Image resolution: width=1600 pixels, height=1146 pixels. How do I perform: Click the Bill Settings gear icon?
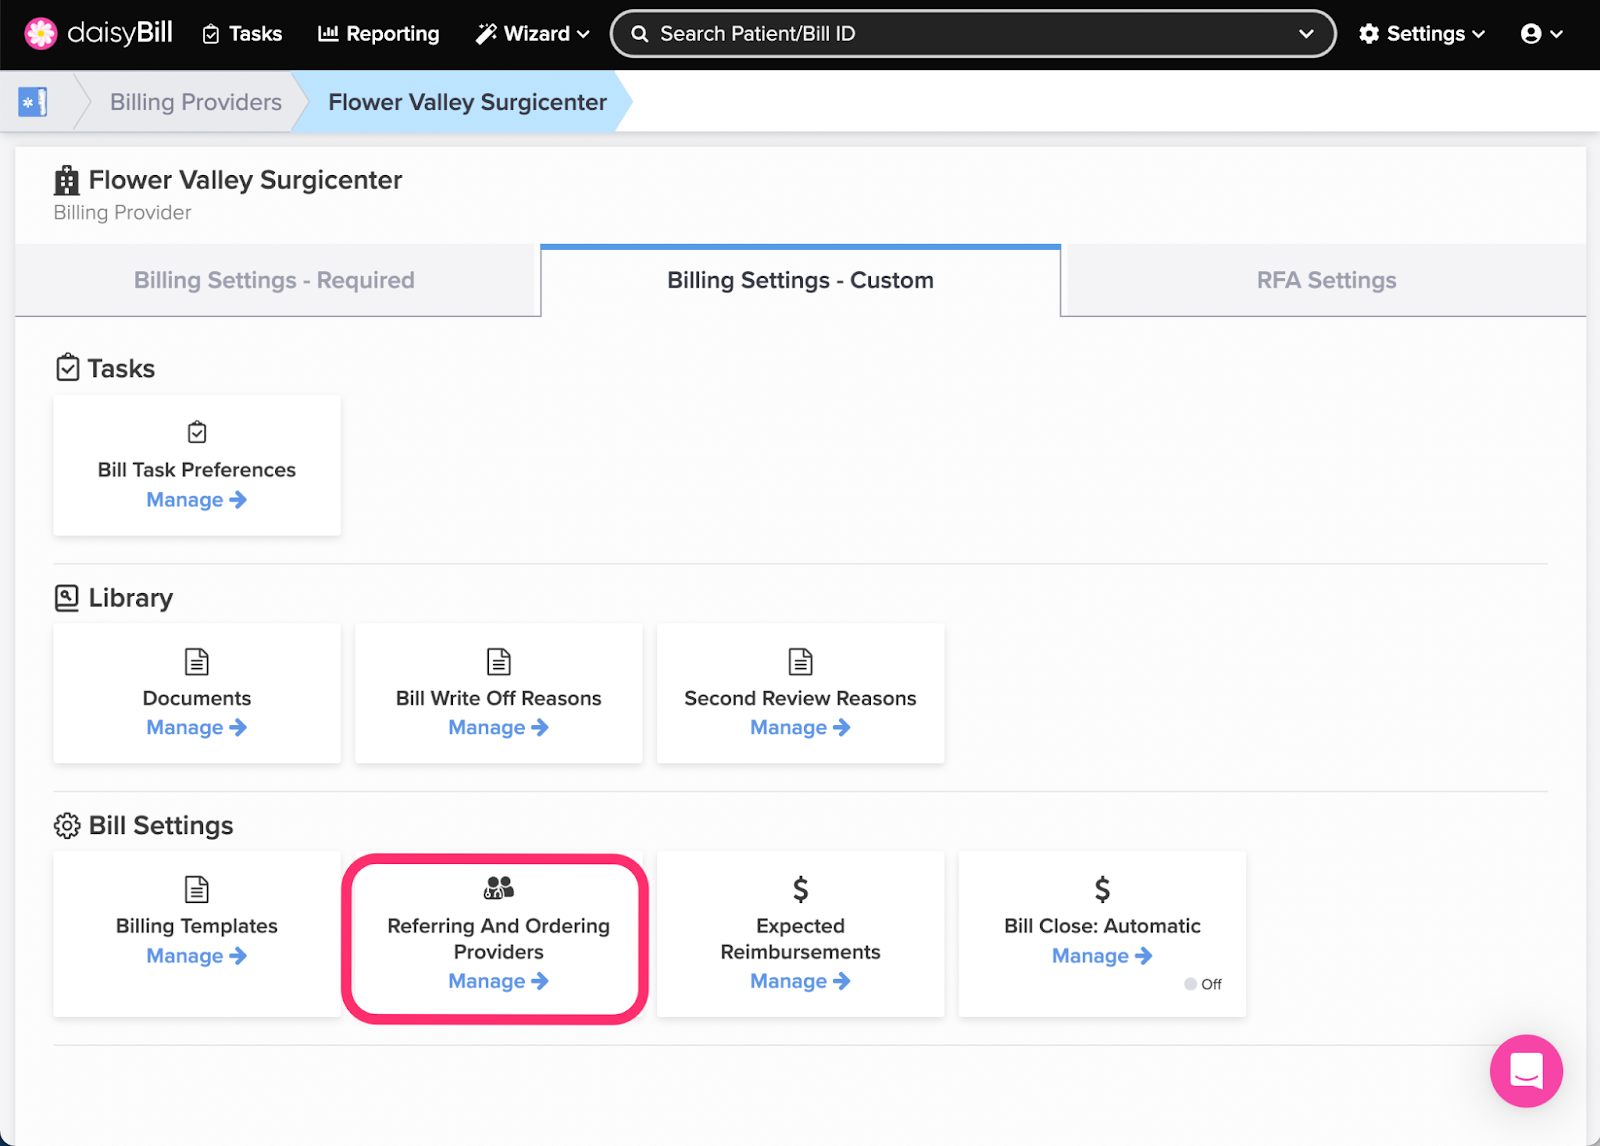67,826
